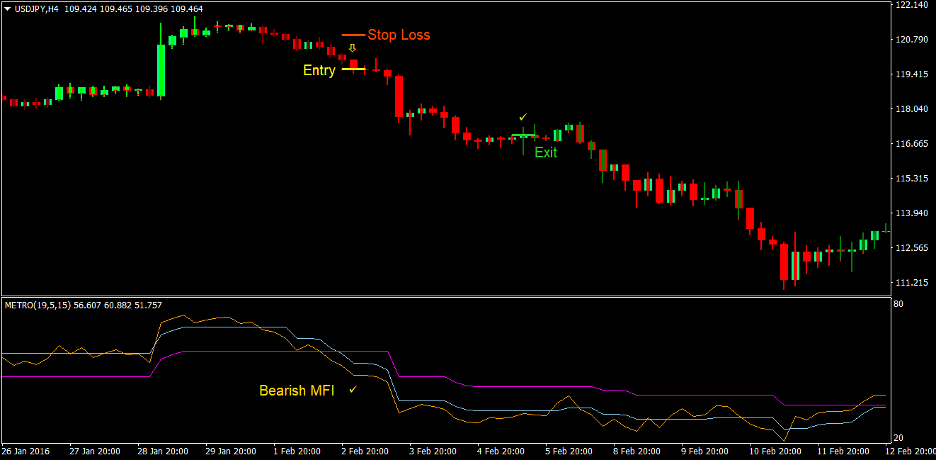Click the 80 level on the METRO scale
Viewport: 936px width, 460px height.
tap(900, 304)
